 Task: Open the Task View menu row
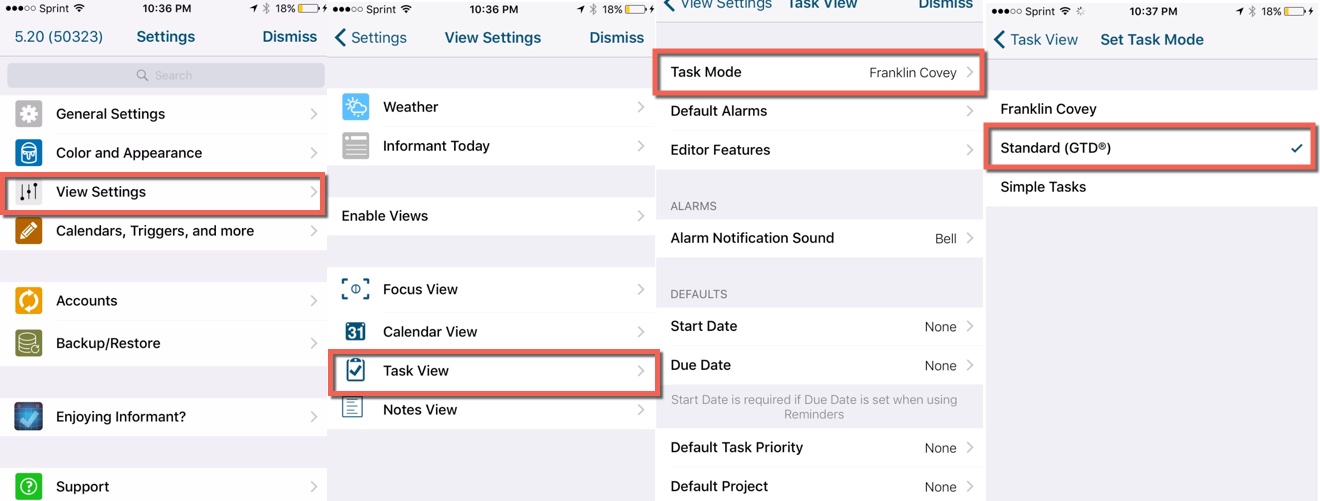[494, 371]
